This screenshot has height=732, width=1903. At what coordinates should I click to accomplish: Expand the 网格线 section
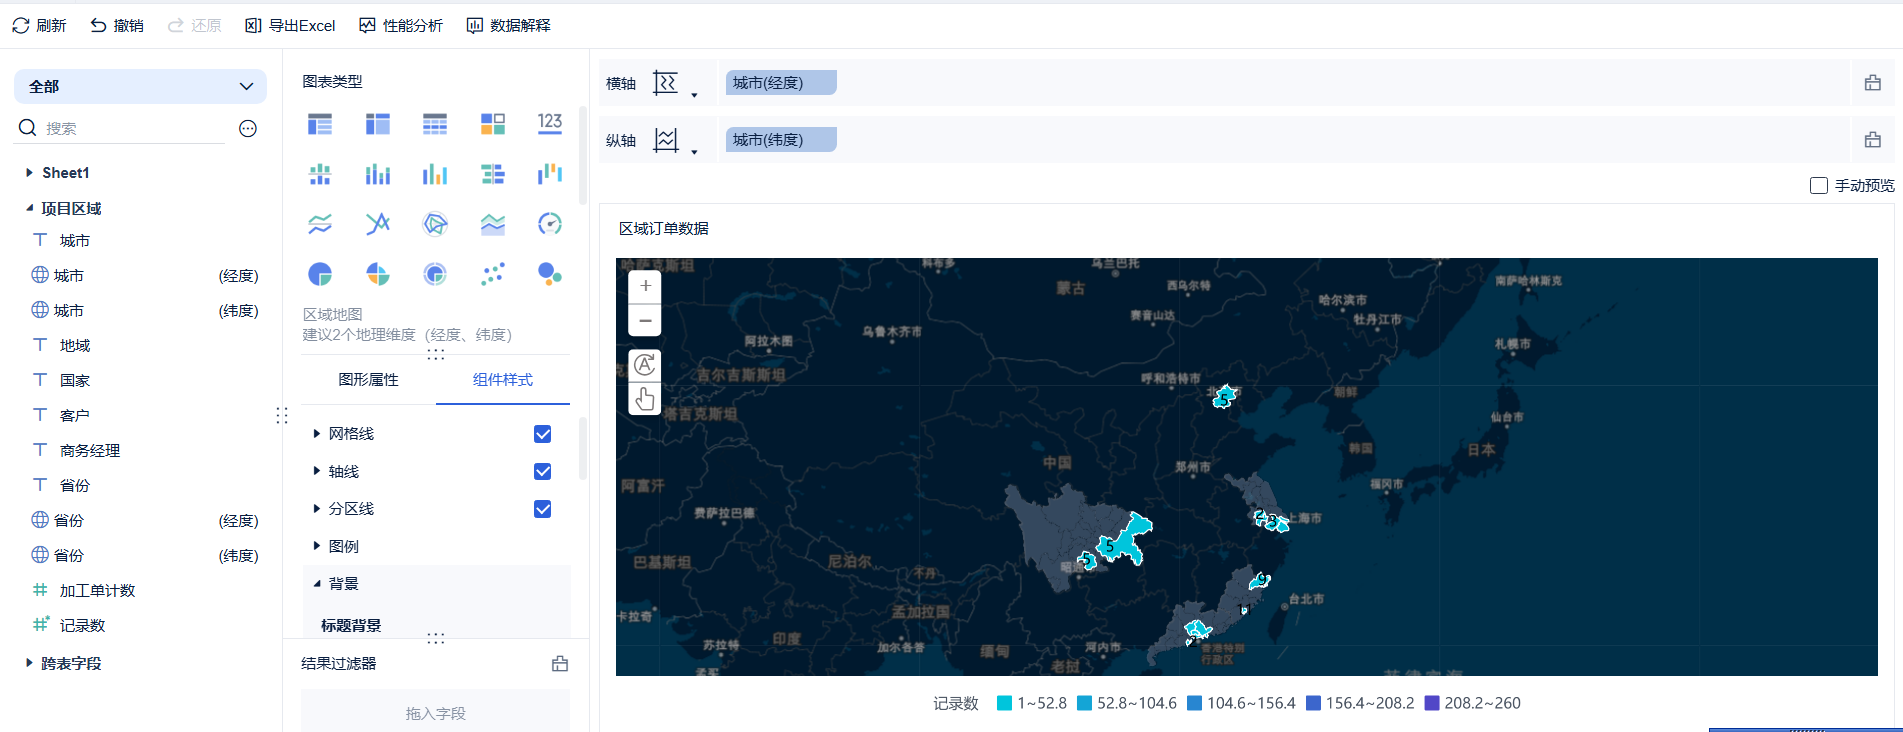coord(317,433)
